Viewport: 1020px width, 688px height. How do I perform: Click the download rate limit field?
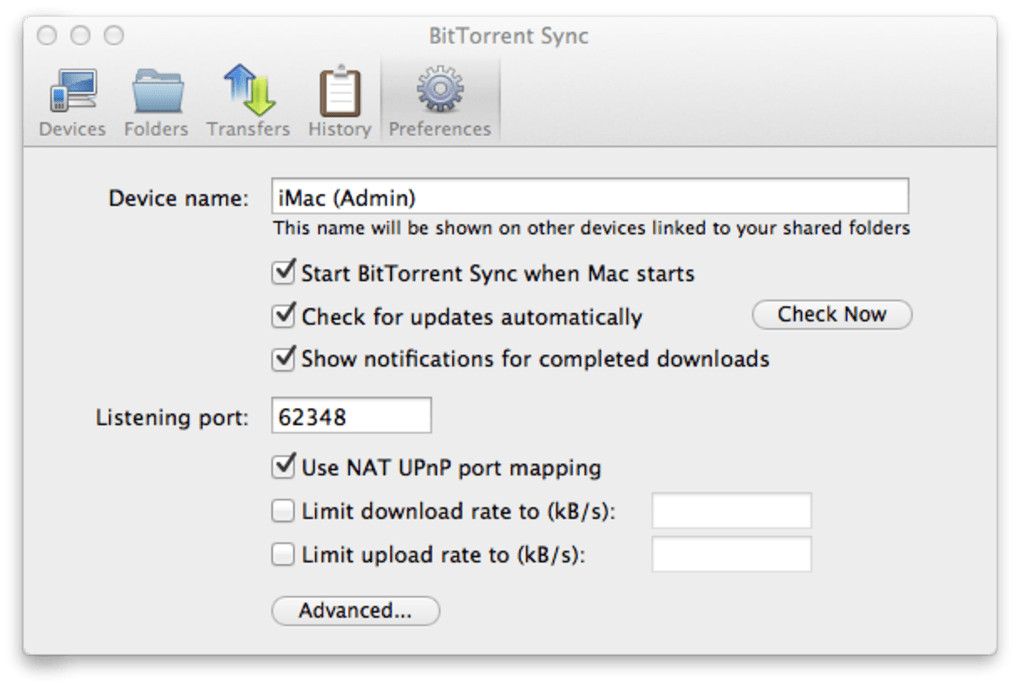pyautogui.click(x=731, y=511)
